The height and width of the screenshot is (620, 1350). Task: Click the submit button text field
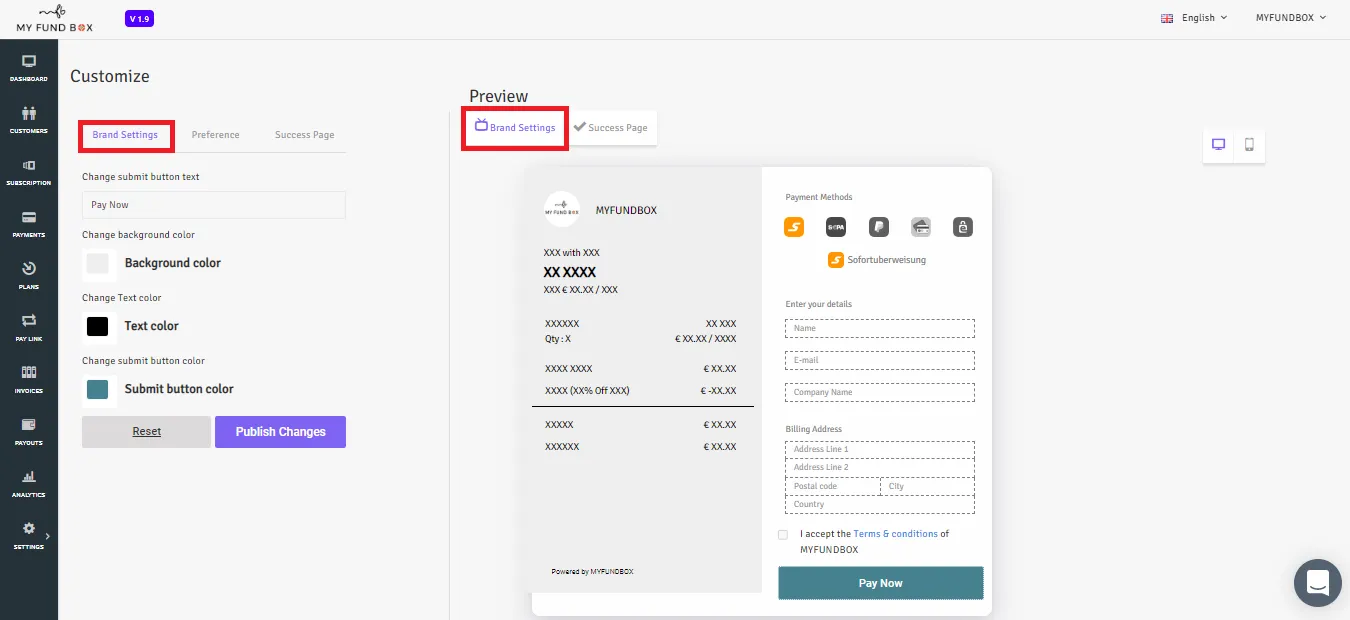214,205
